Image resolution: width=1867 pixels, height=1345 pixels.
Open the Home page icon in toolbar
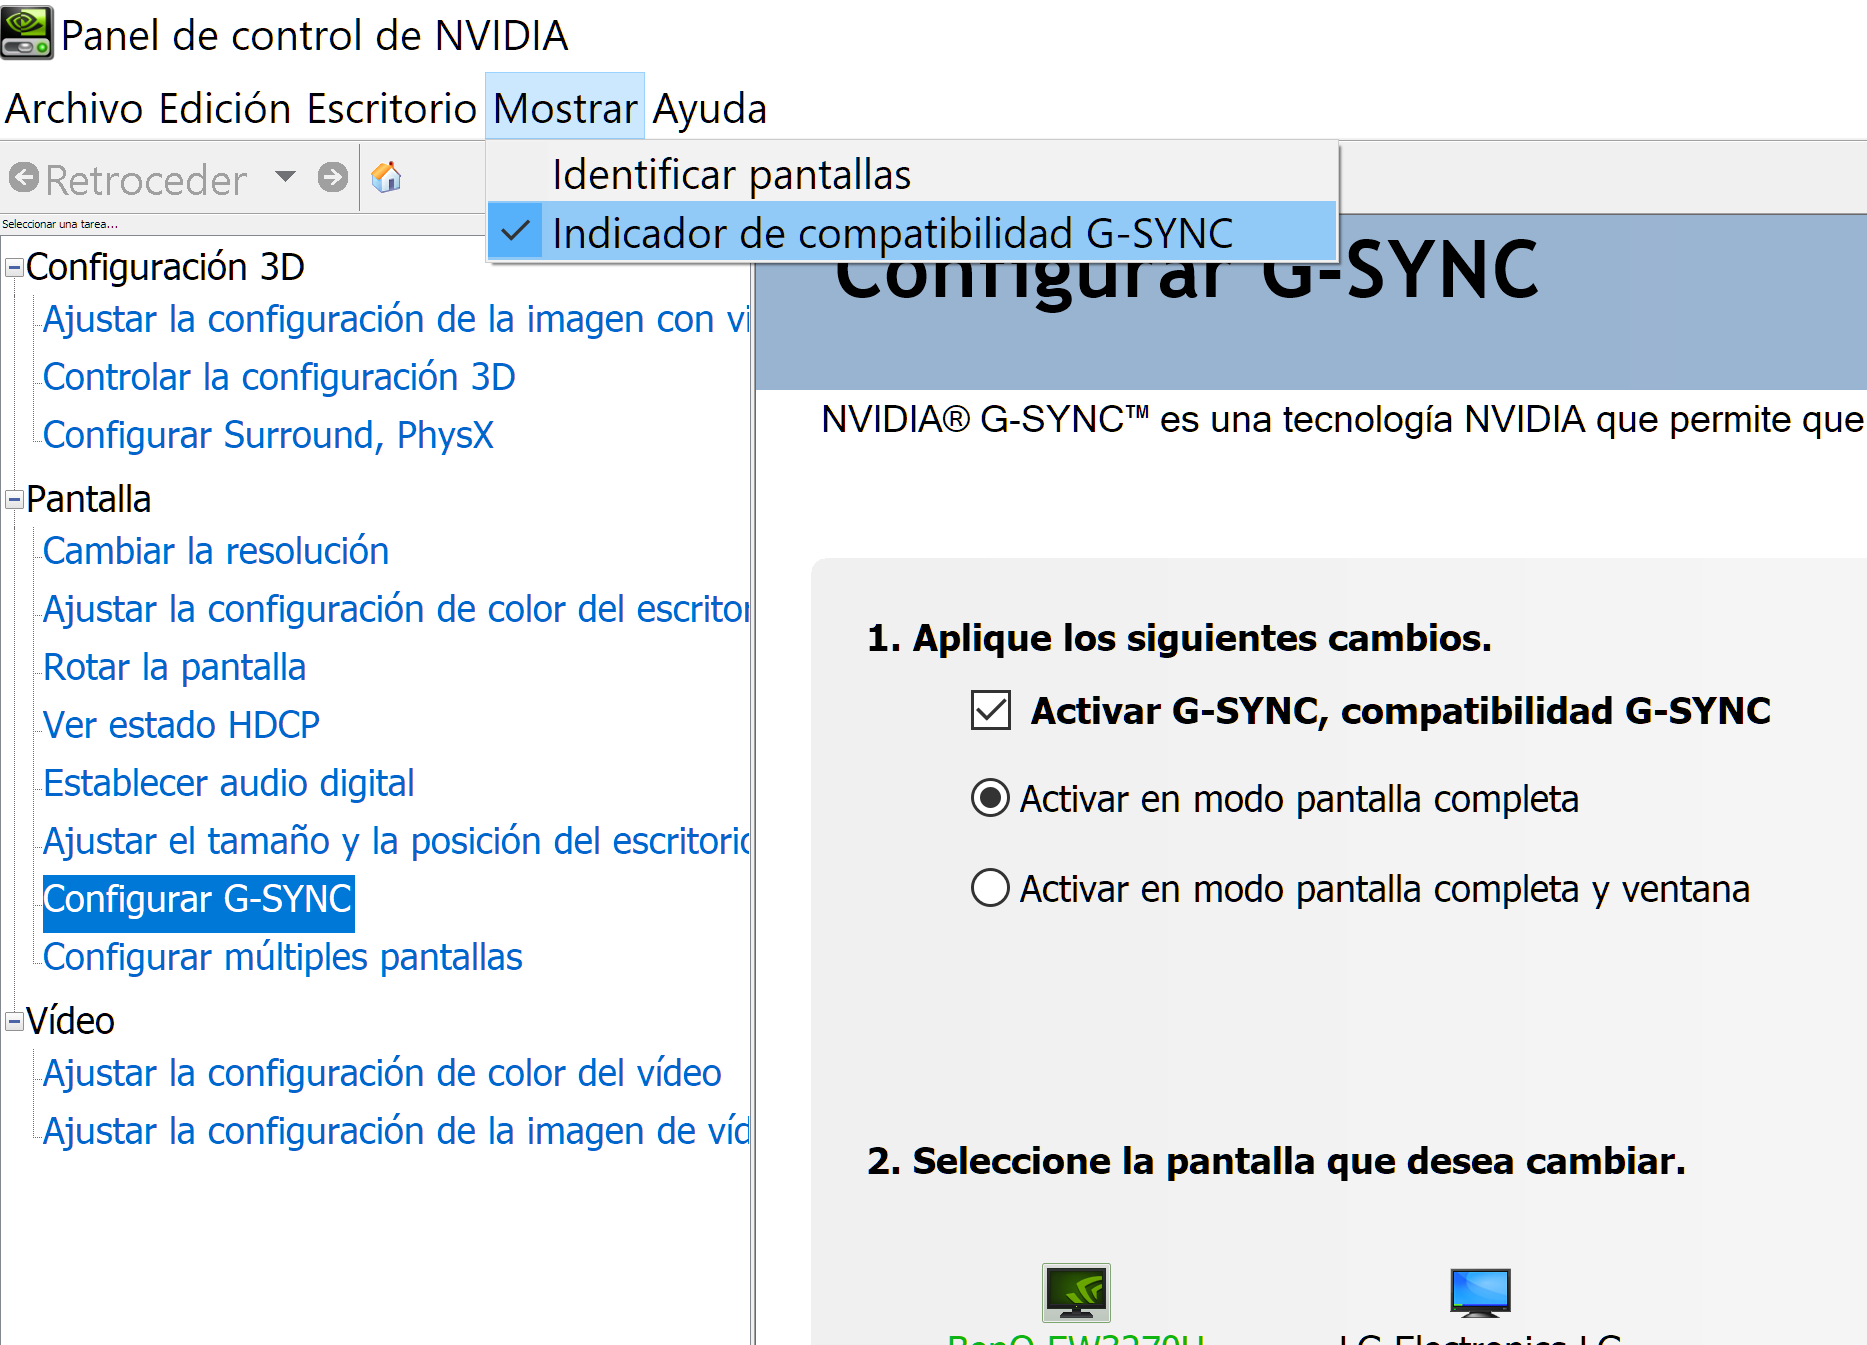coord(386,177)
